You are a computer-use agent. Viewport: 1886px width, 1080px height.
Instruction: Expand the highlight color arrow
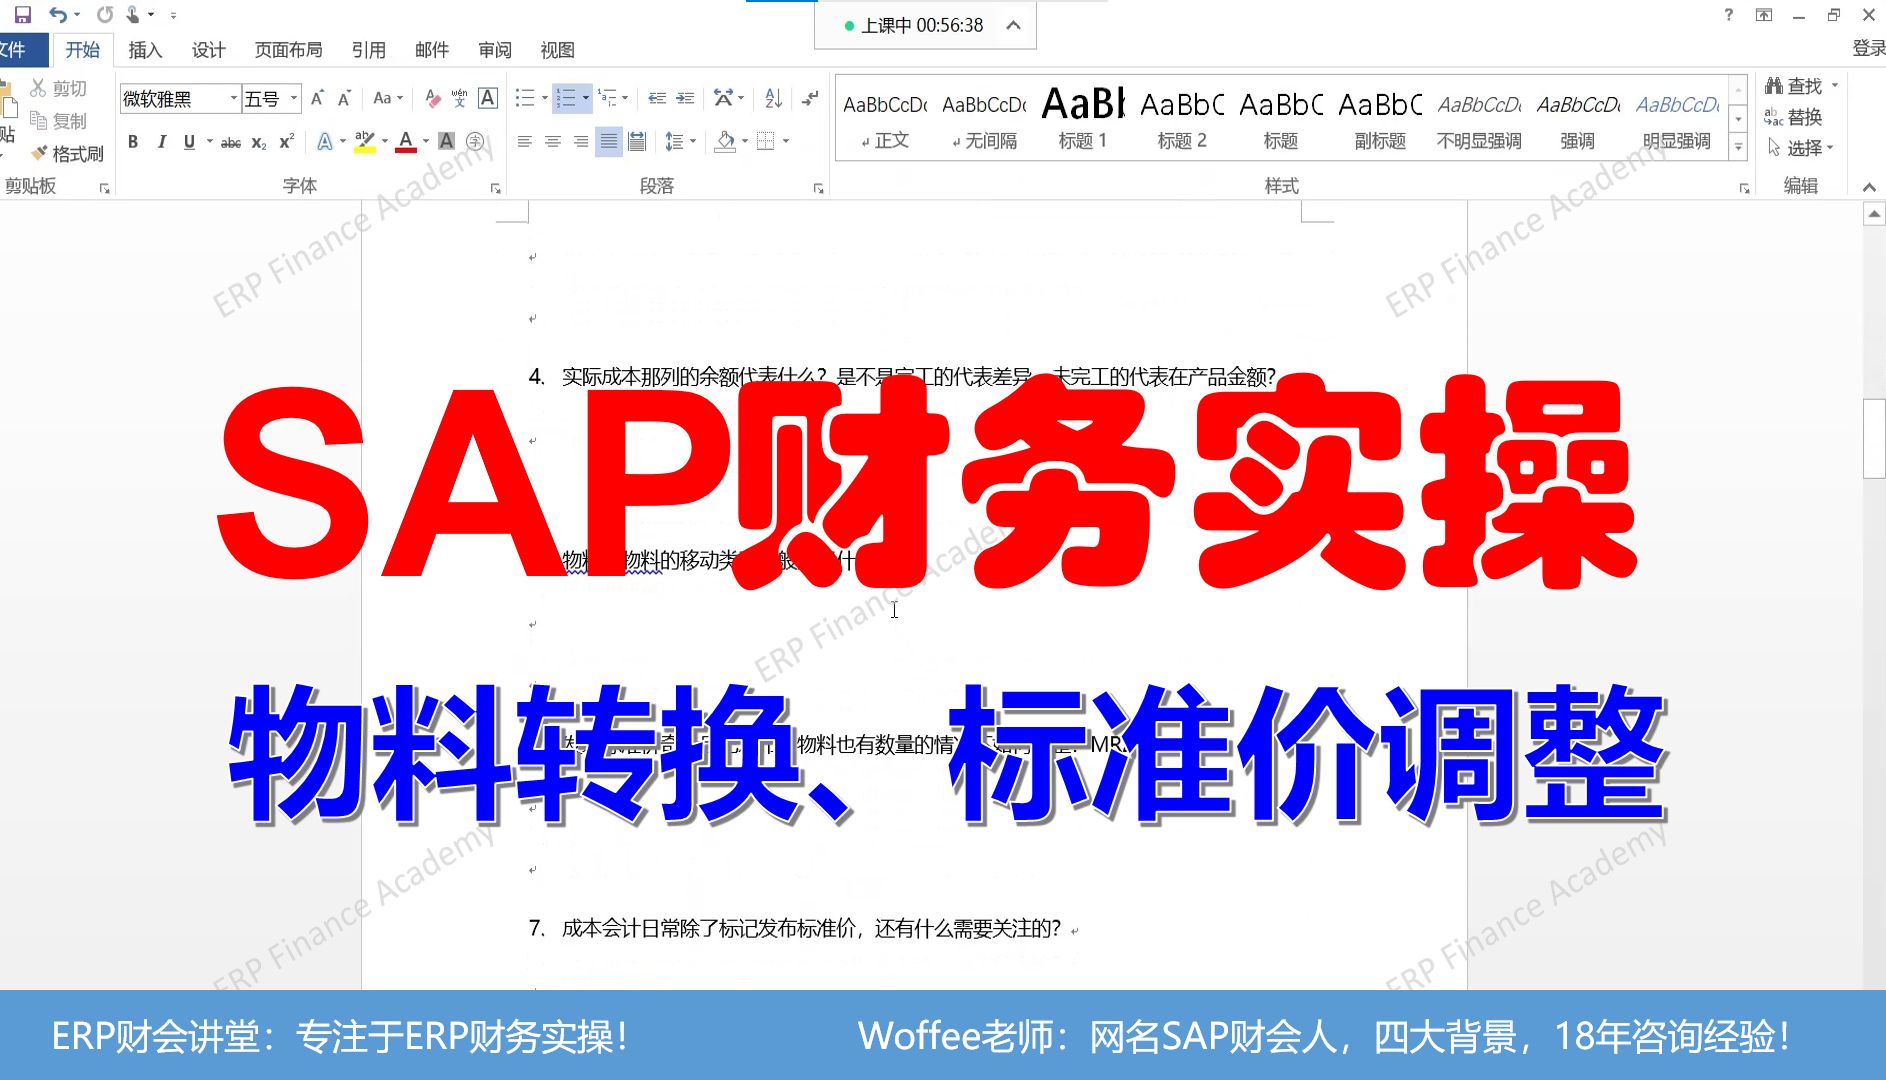click(385, 142)
